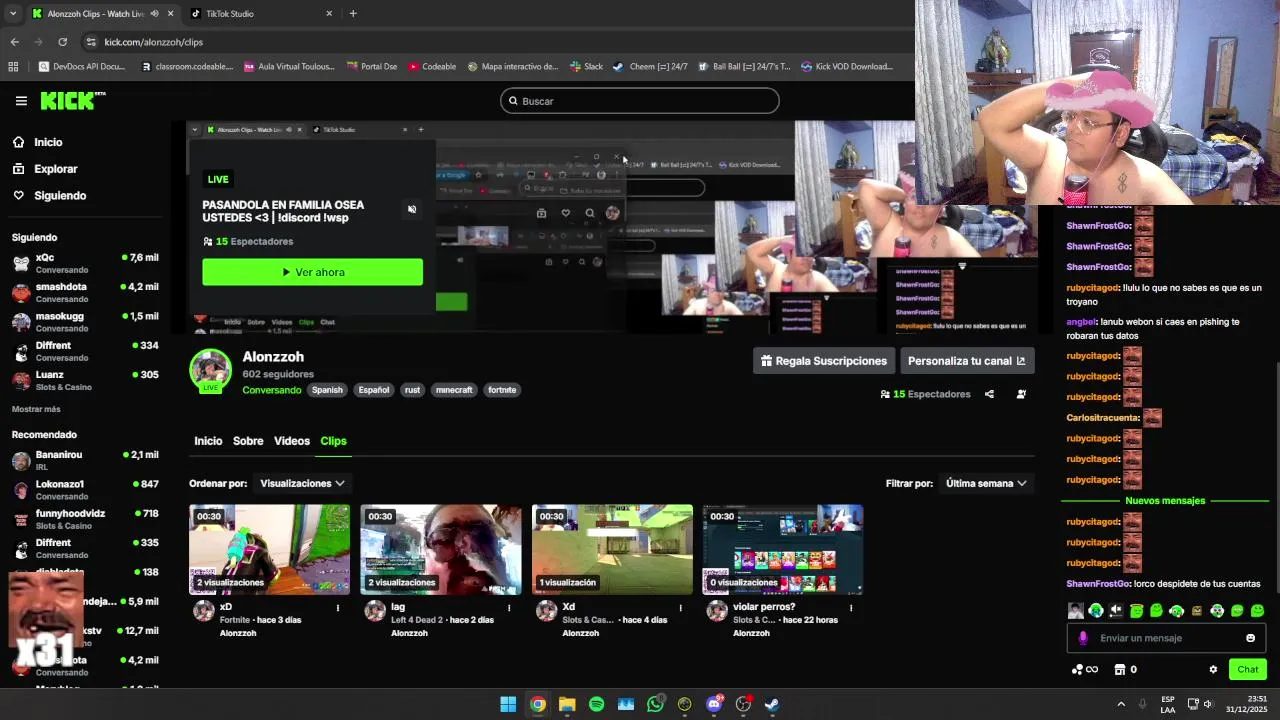
Task: Expand Mostrar más in Siguiendo list
Action: click(36, 409)
